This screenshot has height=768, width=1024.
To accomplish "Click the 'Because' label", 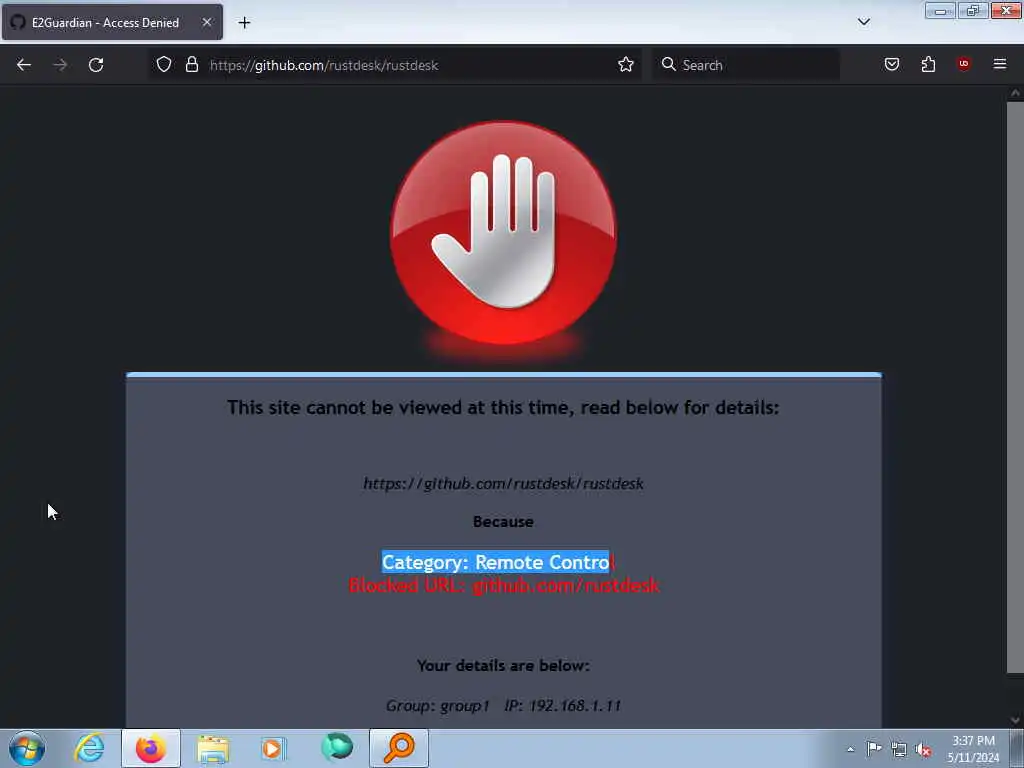I will (x=504, y=522).
